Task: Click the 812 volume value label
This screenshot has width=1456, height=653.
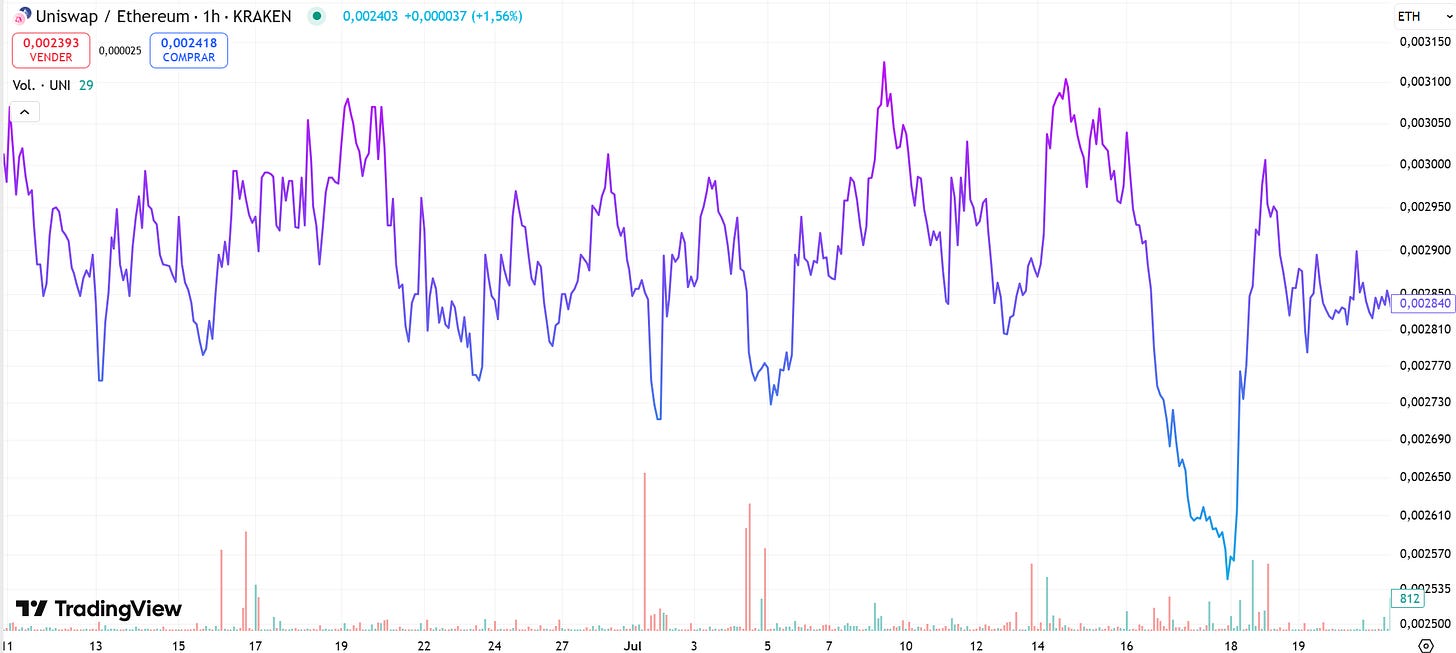Action: [1407, 599]
